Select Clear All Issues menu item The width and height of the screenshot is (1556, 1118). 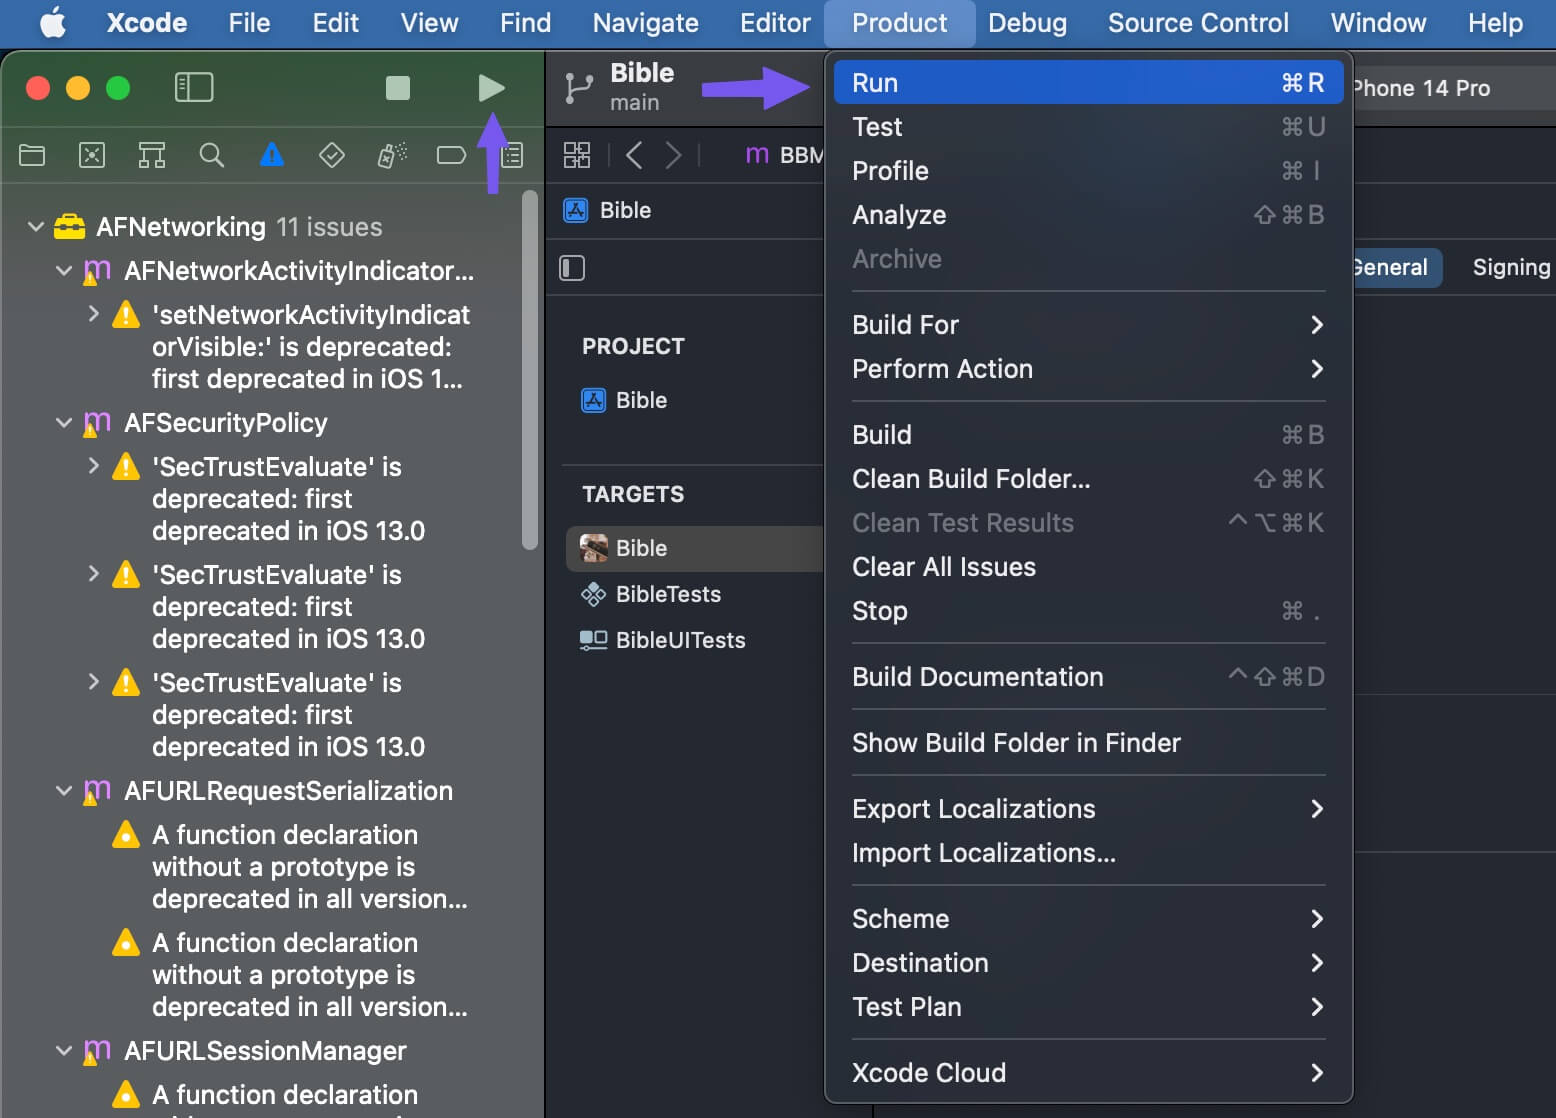1088,567
